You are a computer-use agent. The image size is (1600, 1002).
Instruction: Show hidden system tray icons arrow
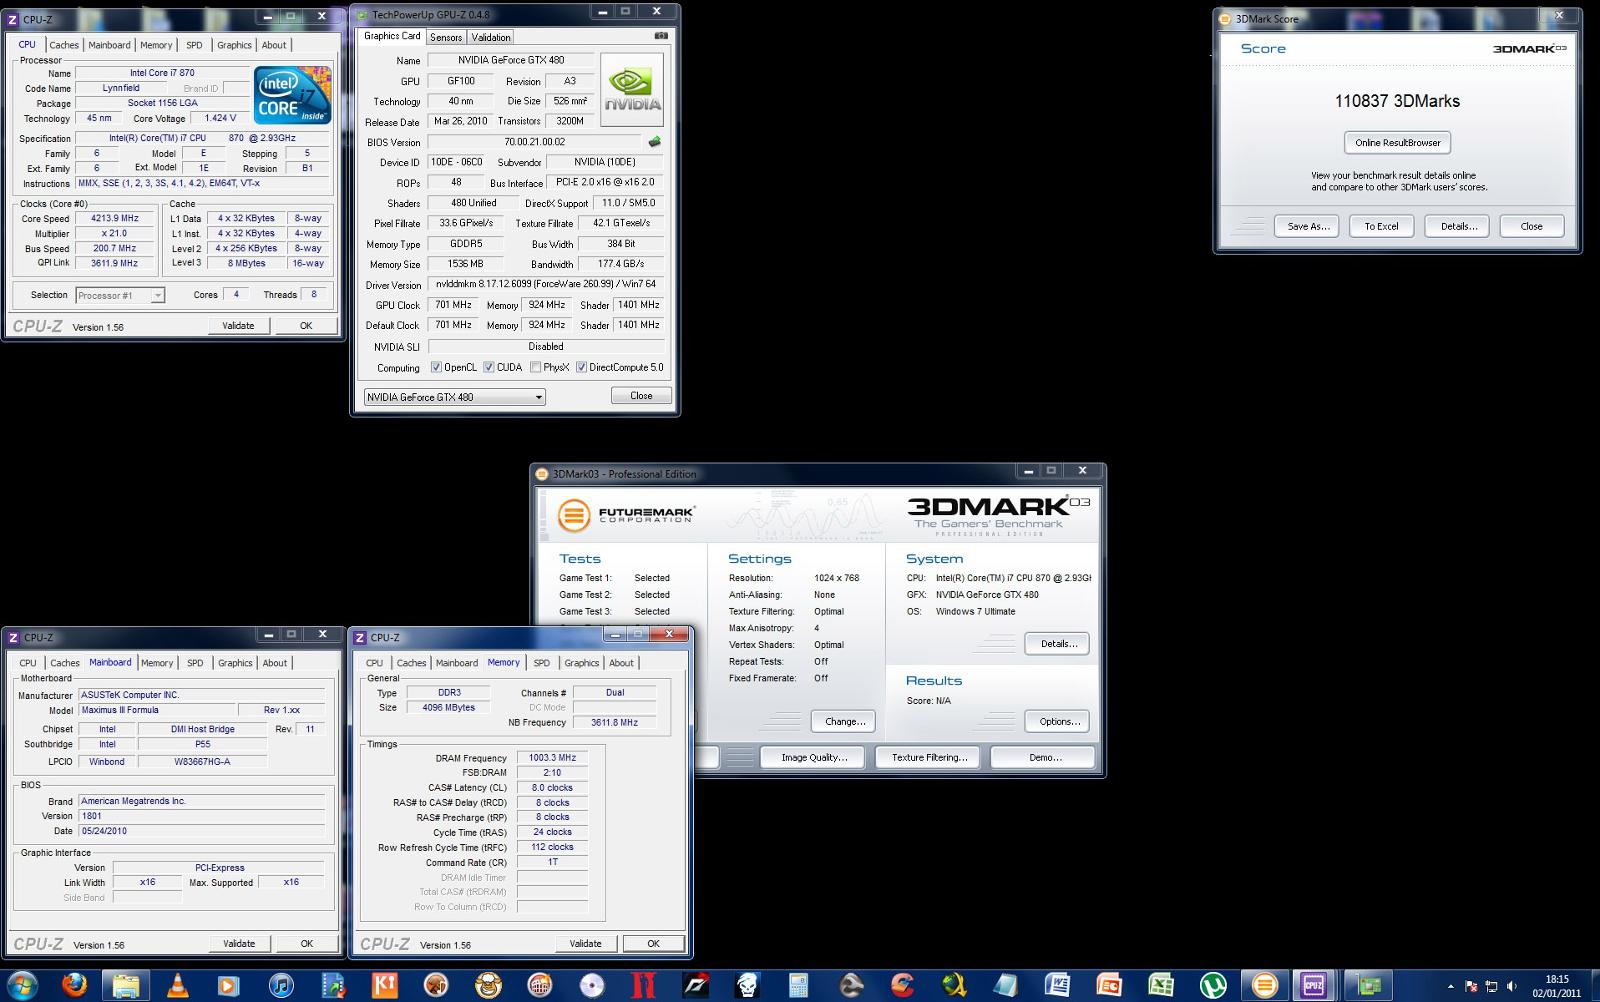click(1452, 986)
